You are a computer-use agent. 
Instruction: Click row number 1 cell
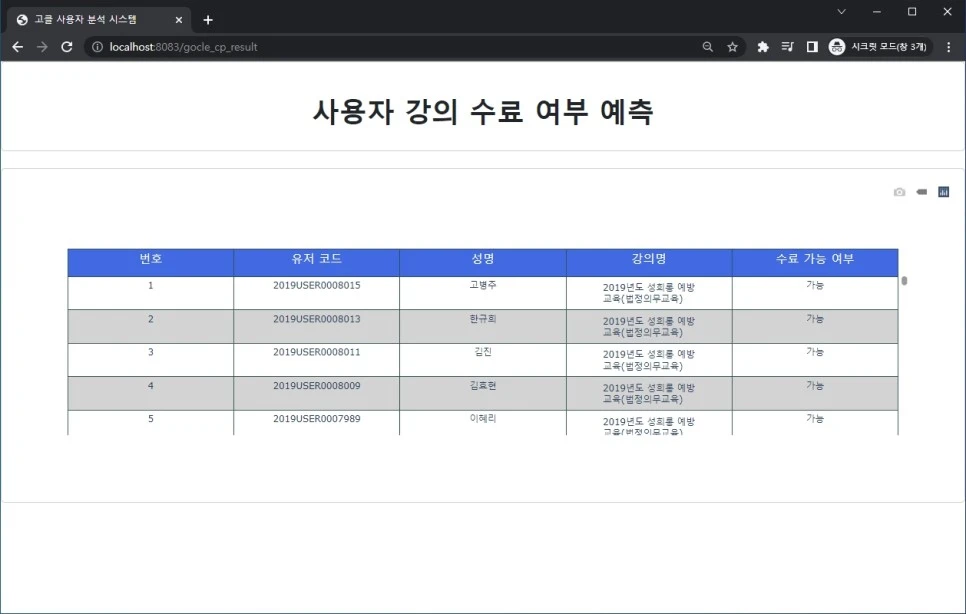[x=150, y=293]
